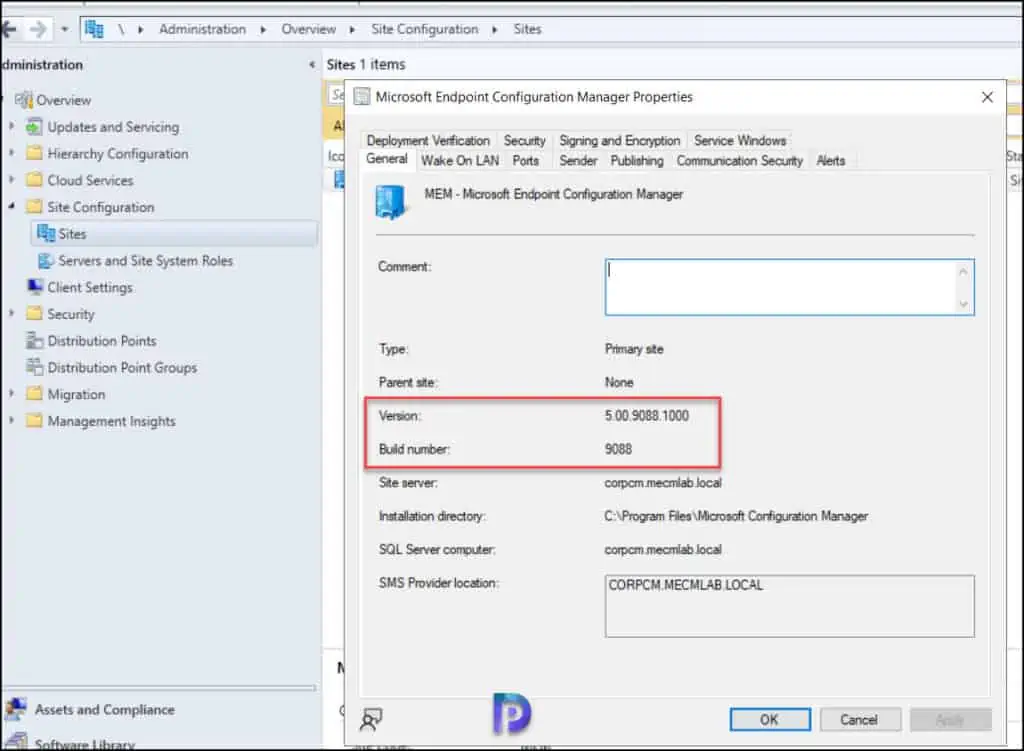Click the OK button
The height and width of the screenshot is (751, 1024).
[770, 720]
